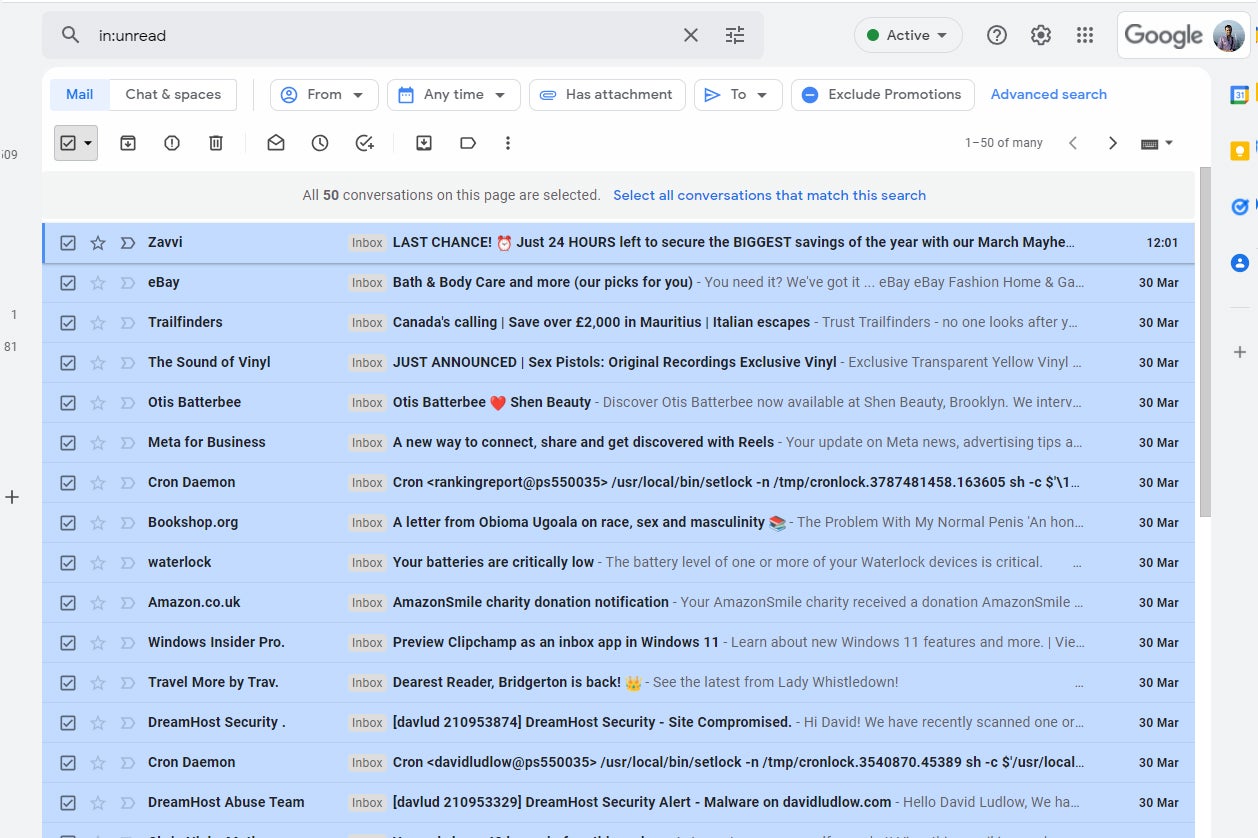Open the Active status dropdown
The width and height of the screenshot is (1258, 838).
(x=908, y=35)
